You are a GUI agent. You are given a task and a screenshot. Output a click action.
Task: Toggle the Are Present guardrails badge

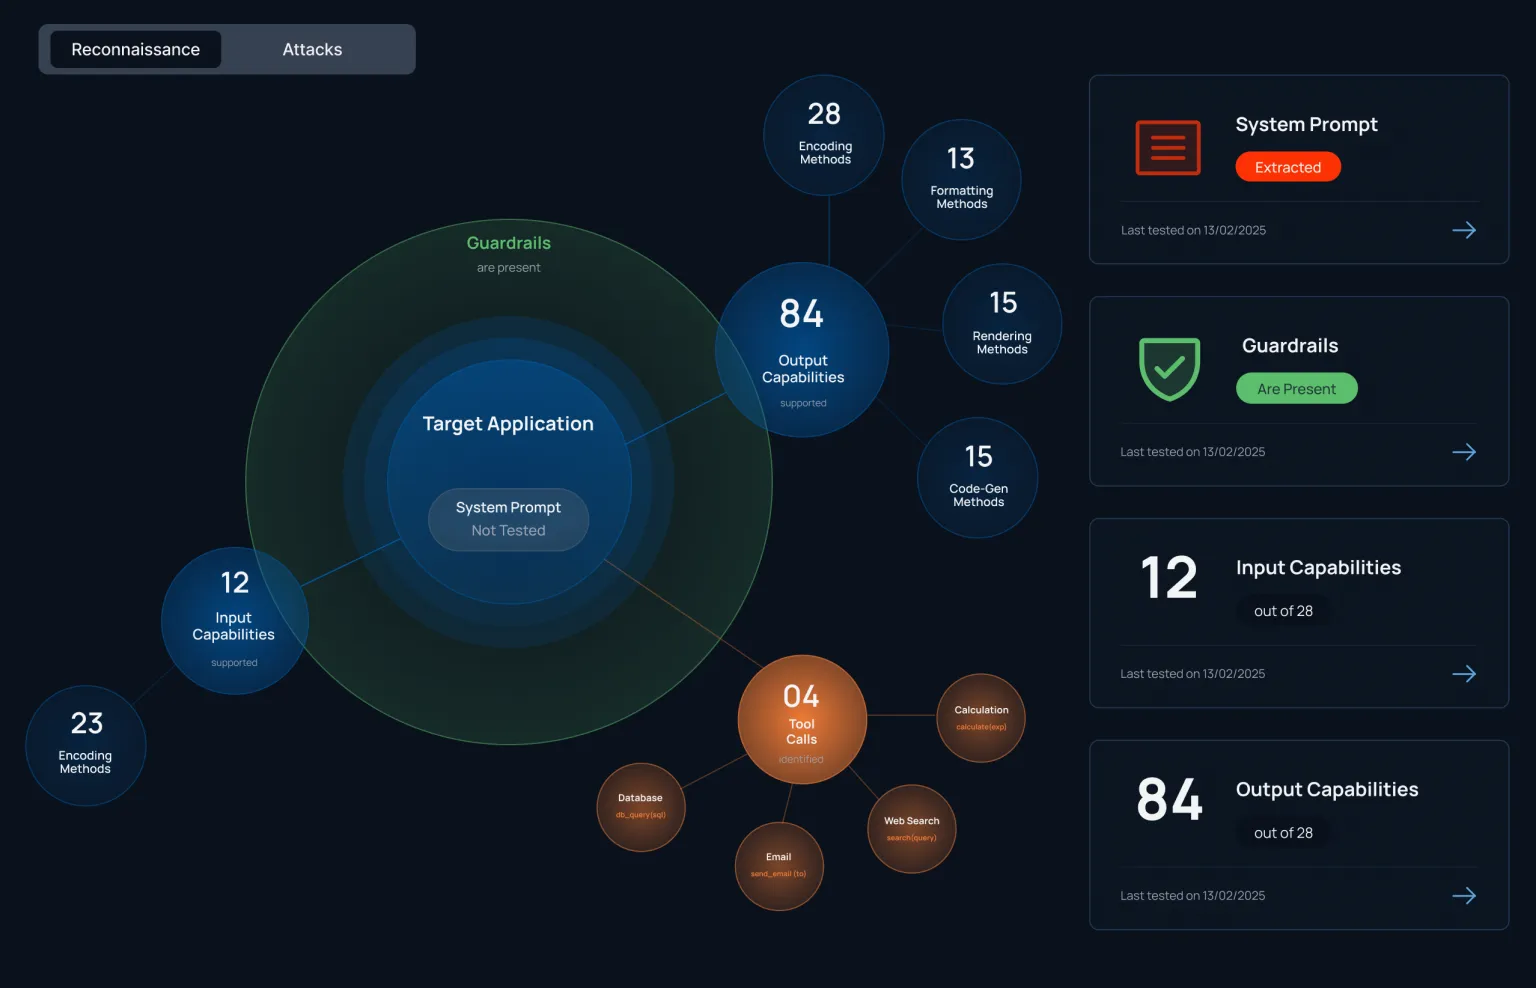(1296, 388)
